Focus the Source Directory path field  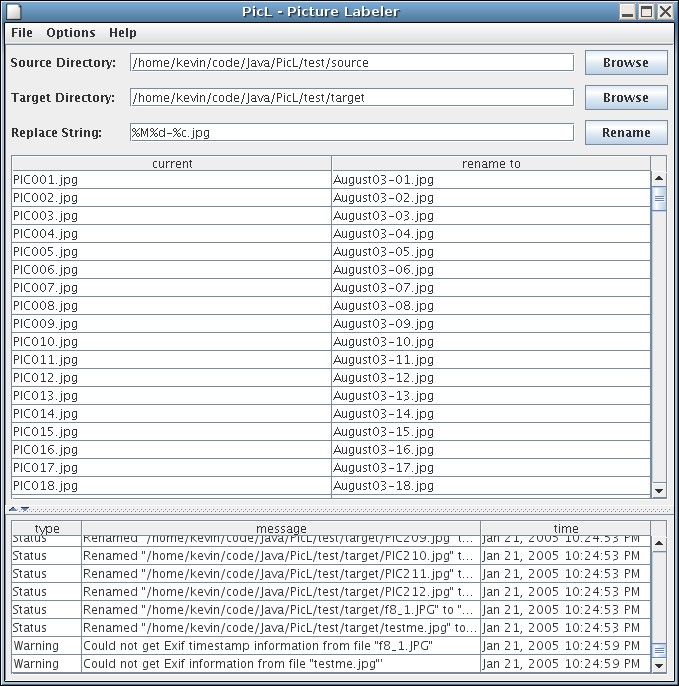tap(351, 63)
